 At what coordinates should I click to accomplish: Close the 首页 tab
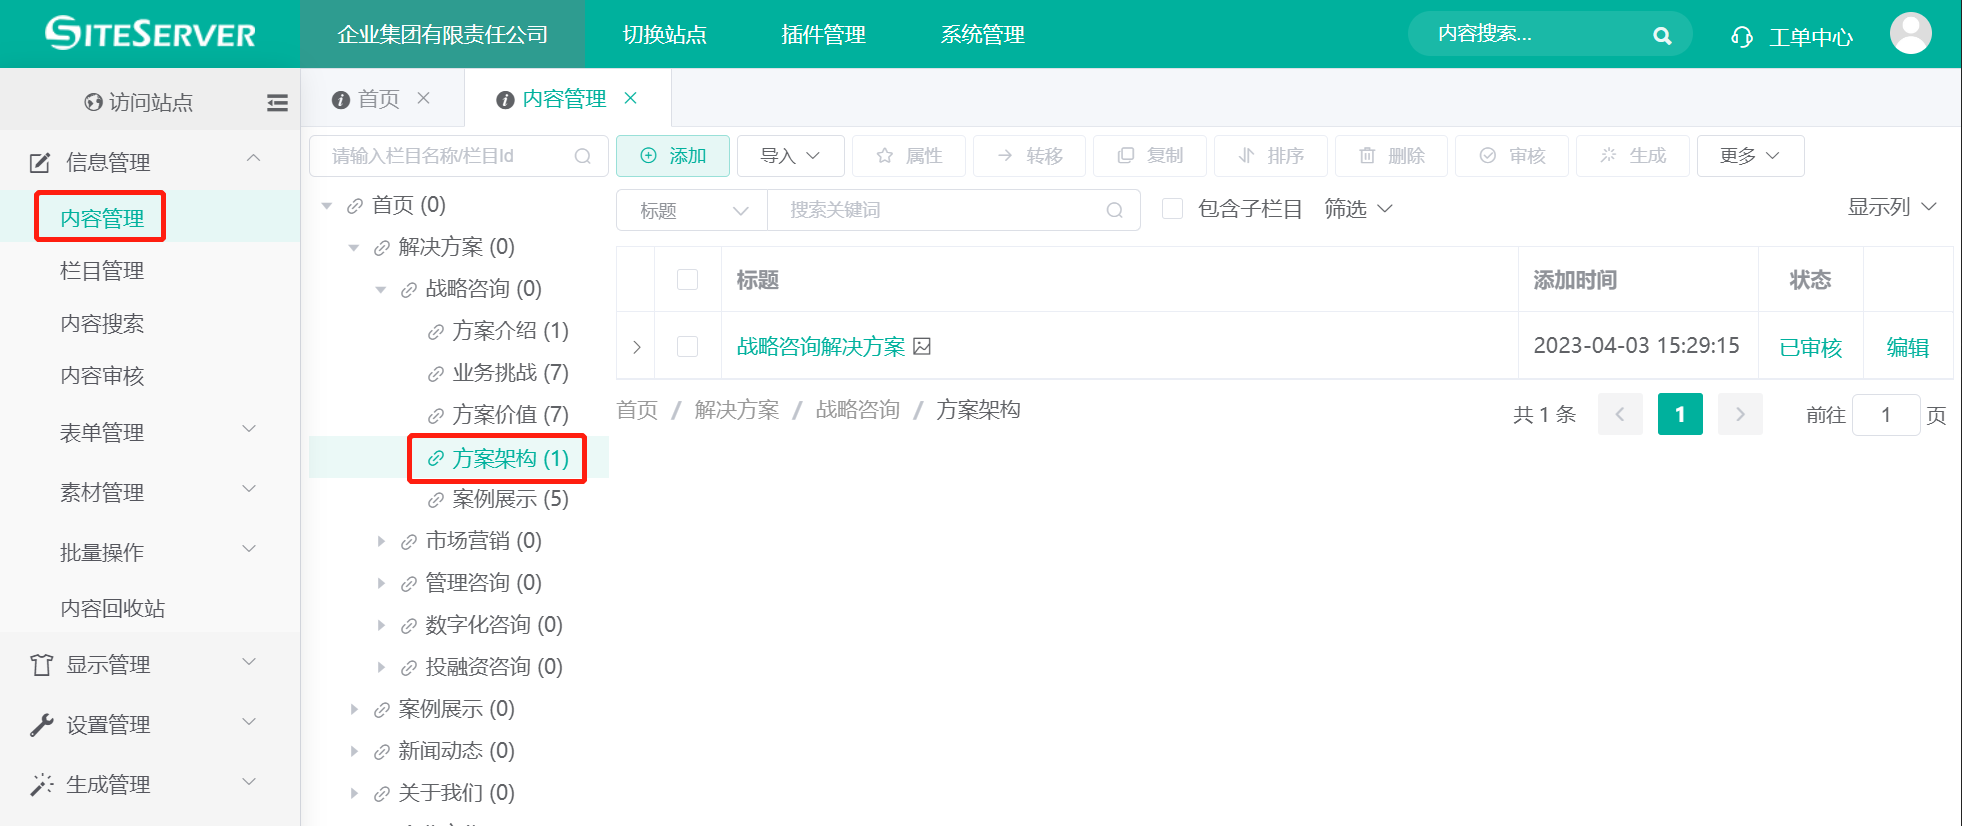tap(424, 98)
